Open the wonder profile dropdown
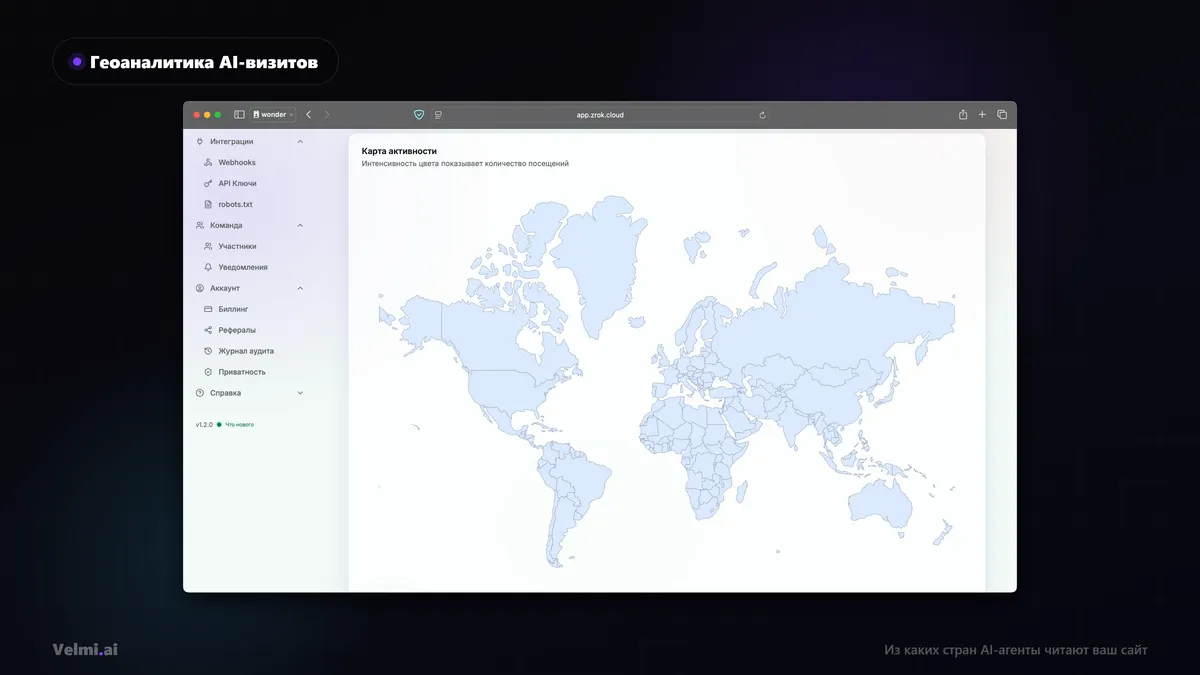The height and width of the screenshot is (675, 1200). click(272, 115)
